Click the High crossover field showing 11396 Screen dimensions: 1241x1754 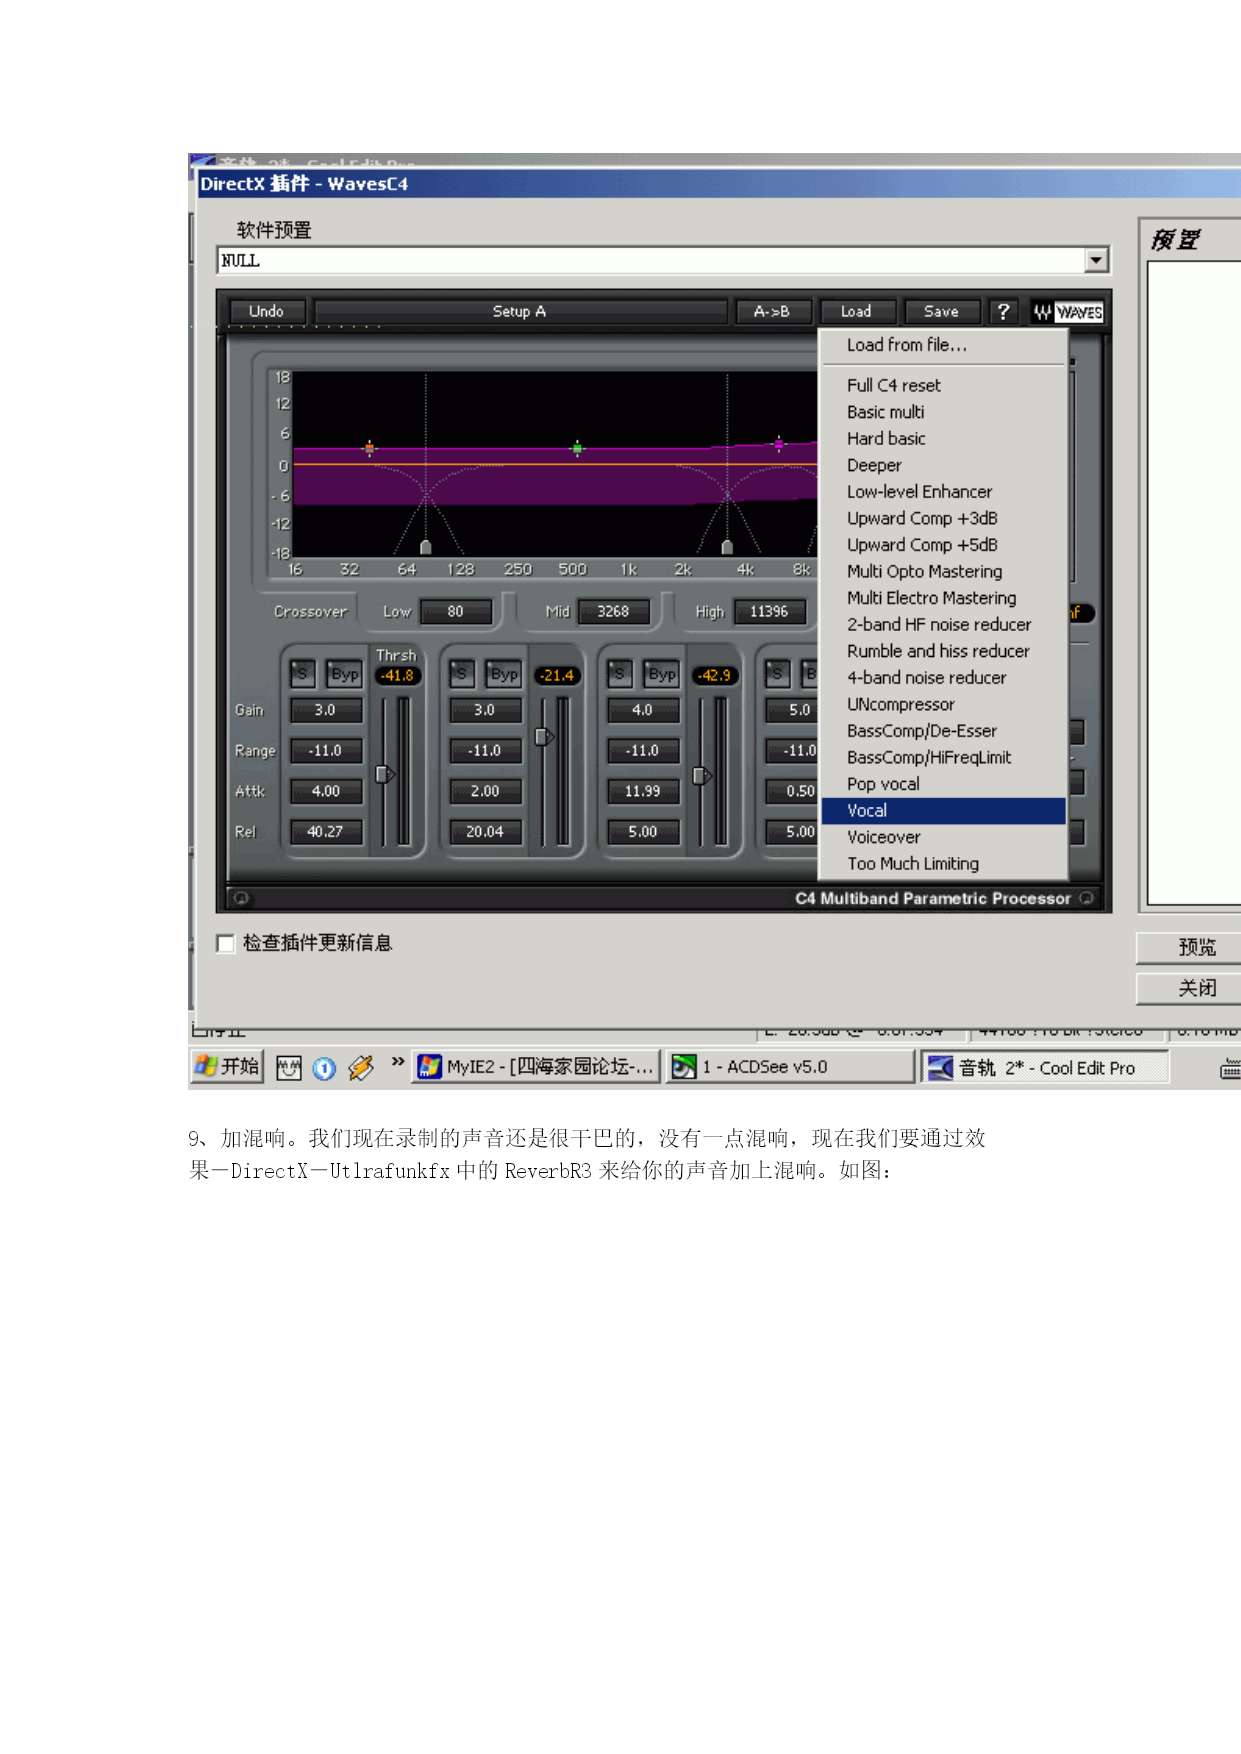(769, 611)
